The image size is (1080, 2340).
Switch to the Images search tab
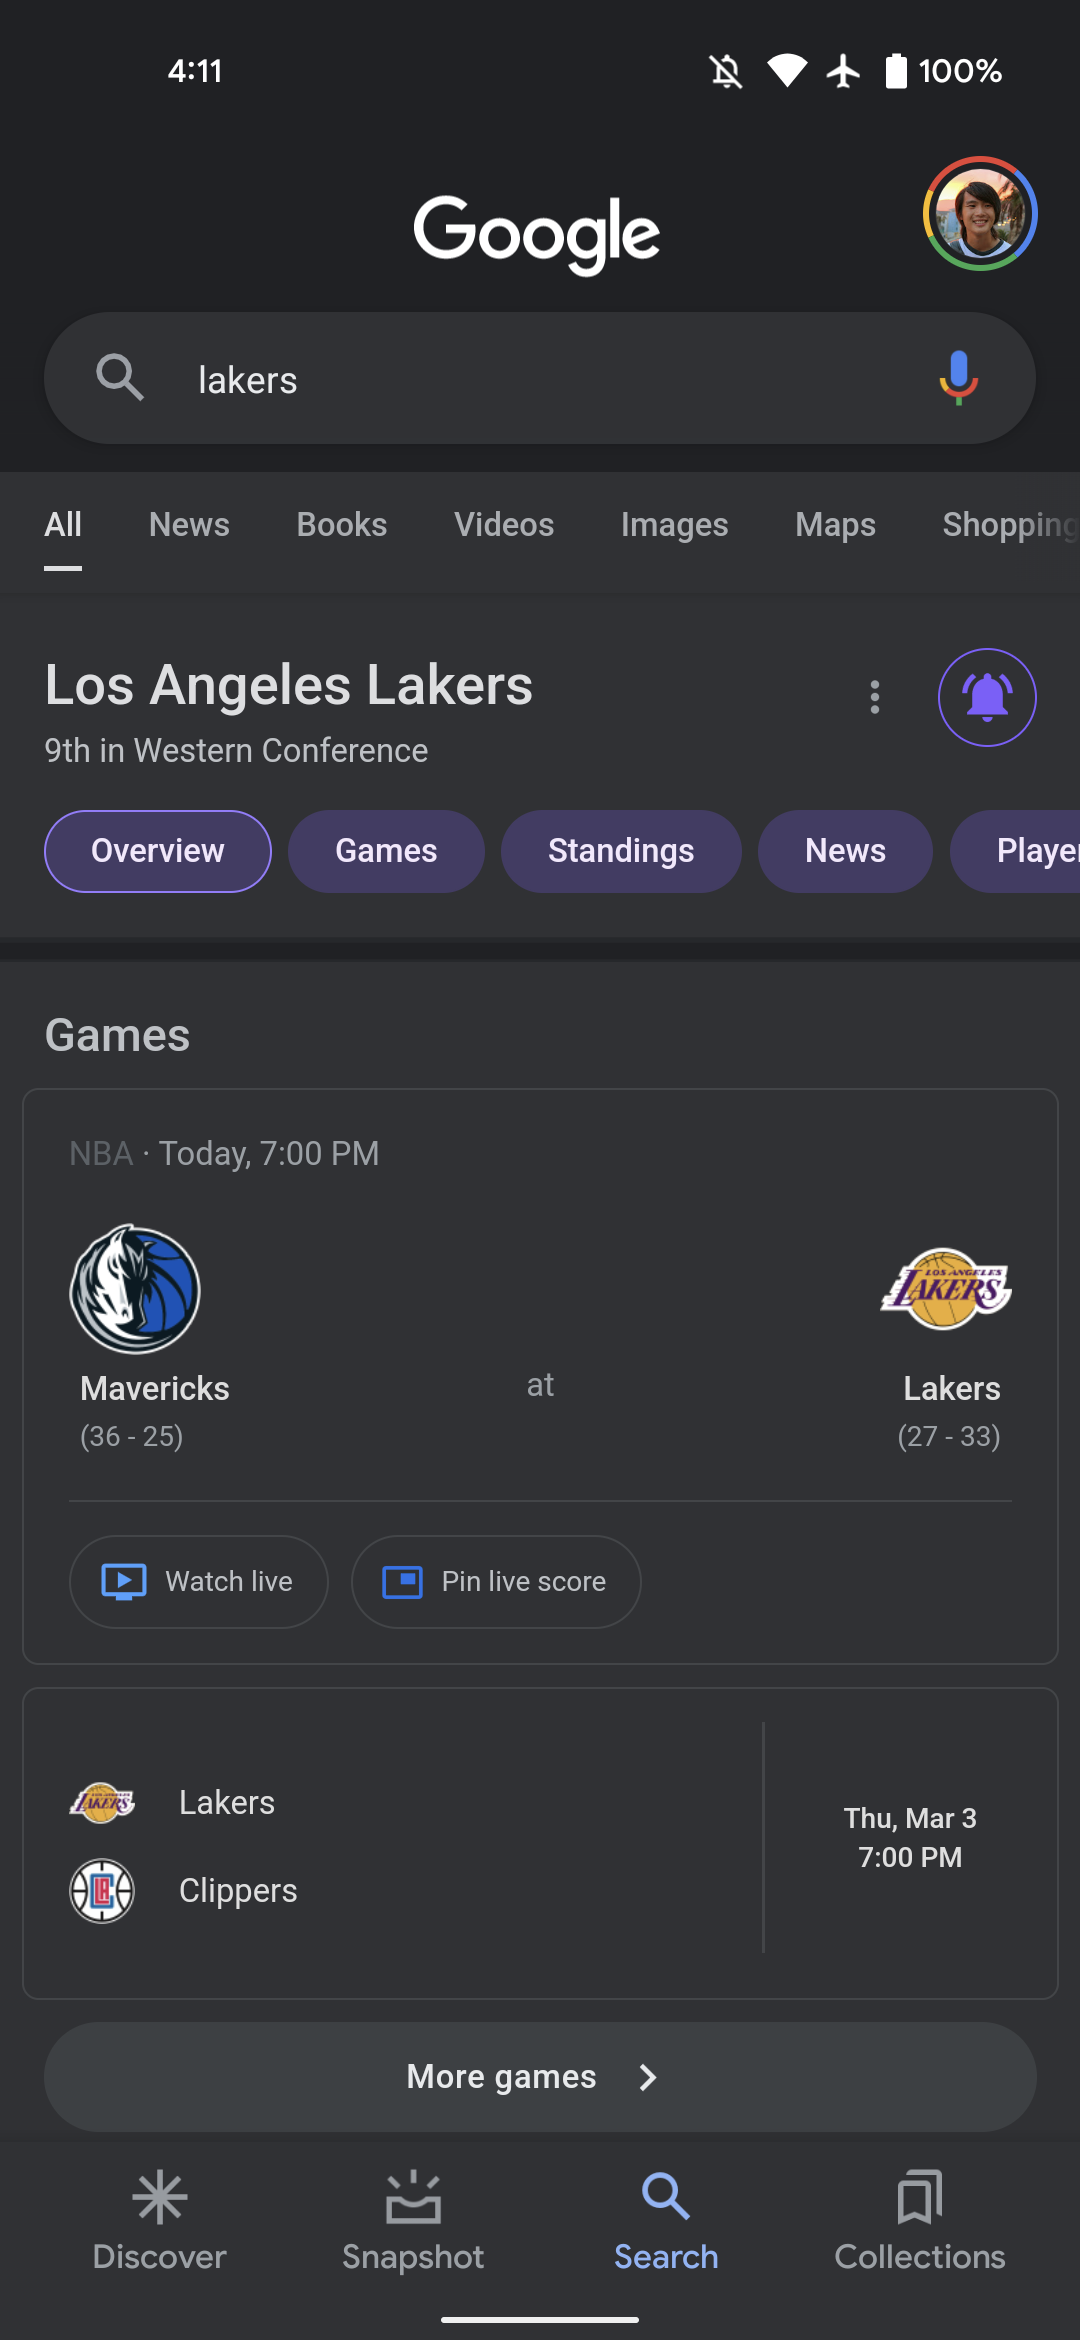click(674, 525)
